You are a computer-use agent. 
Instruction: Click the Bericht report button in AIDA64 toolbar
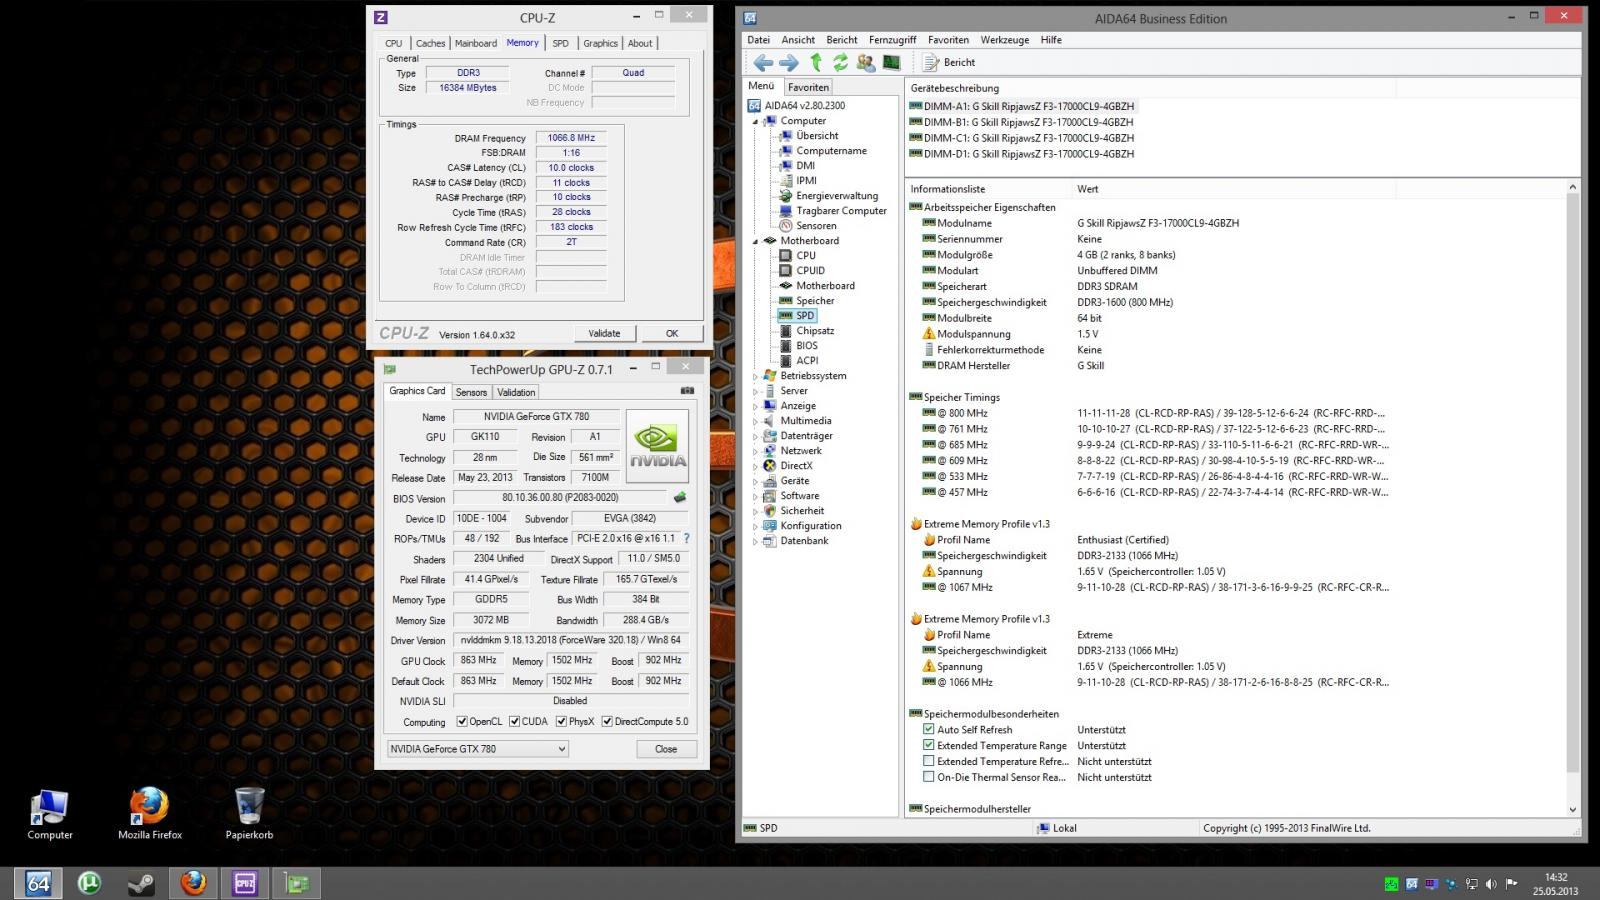pyautogui.click(x=948, y=62)
